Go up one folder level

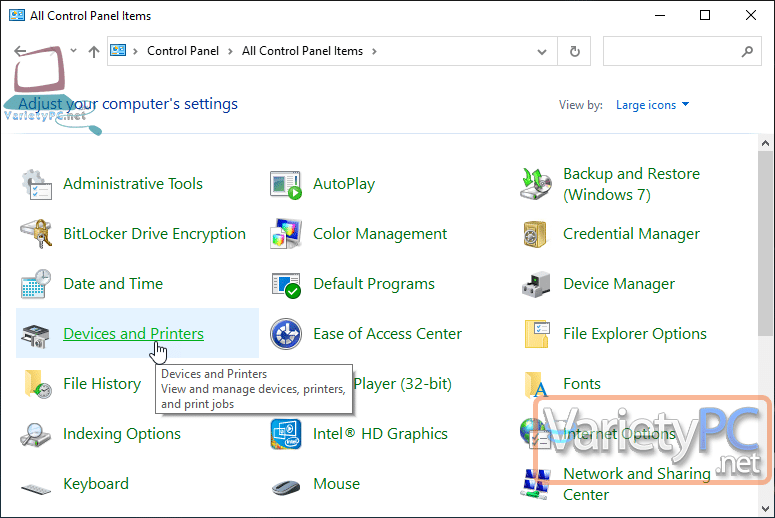click(94, 51)
